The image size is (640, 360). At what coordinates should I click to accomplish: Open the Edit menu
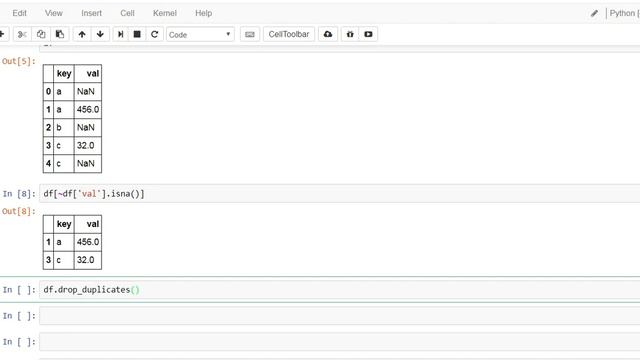tap(19, 13)
